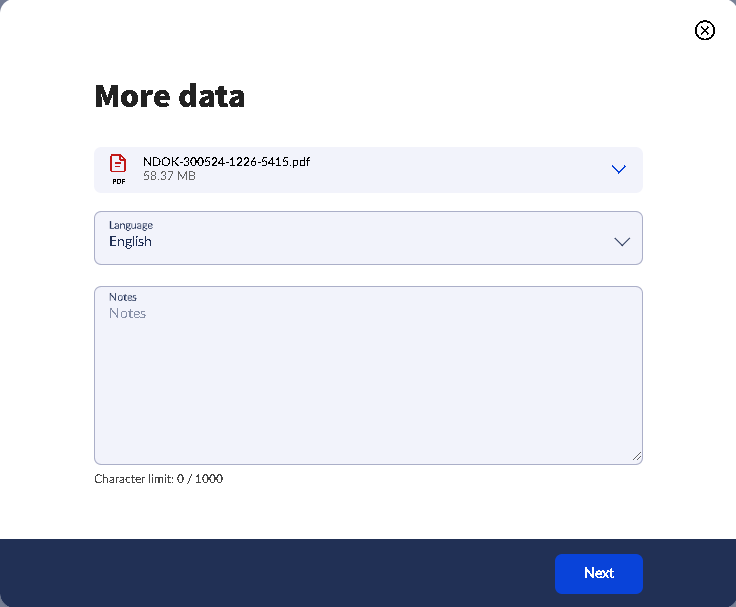The image size is (736, 607).
Task: Click the 0 / 1000 character count
Action: pos(199,479)
